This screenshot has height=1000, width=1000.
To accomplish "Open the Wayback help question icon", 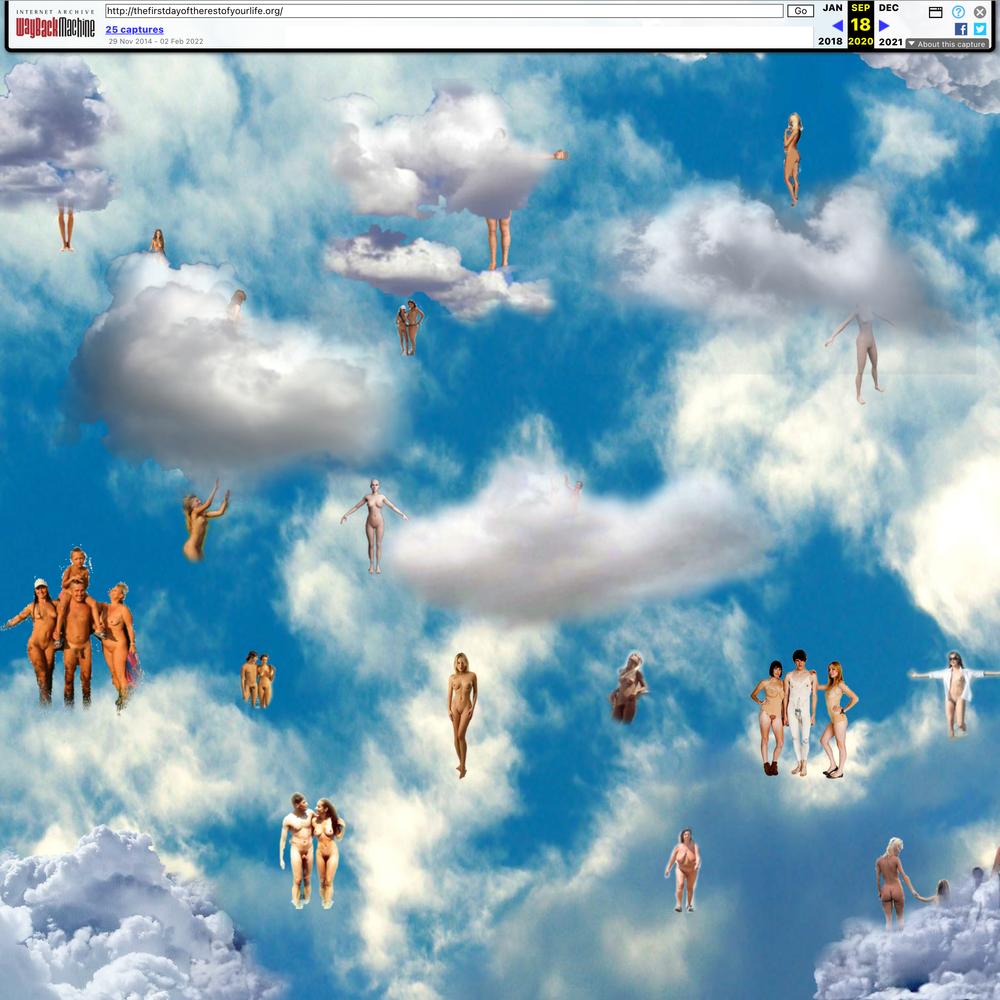I will coord(958,12).
